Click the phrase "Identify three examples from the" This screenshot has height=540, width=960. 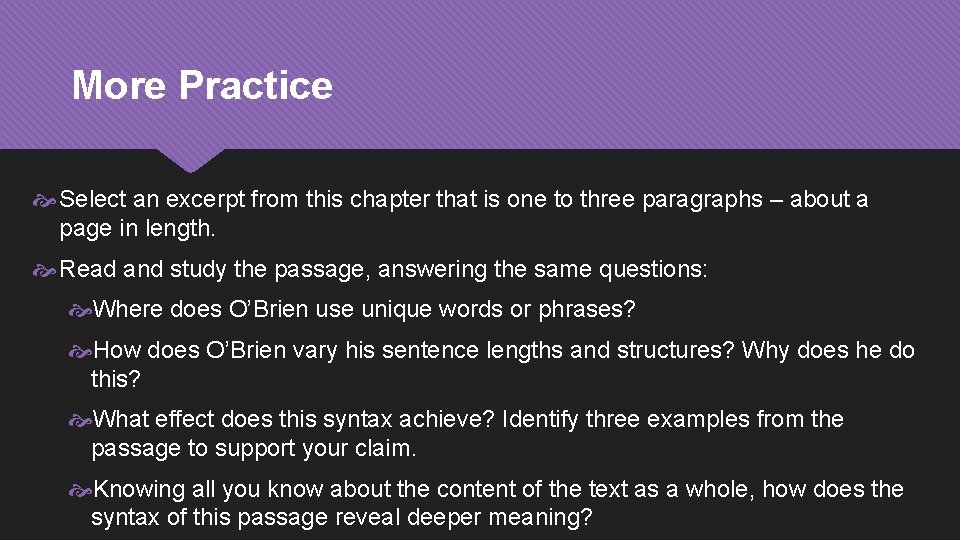click(x=673, y=420)
